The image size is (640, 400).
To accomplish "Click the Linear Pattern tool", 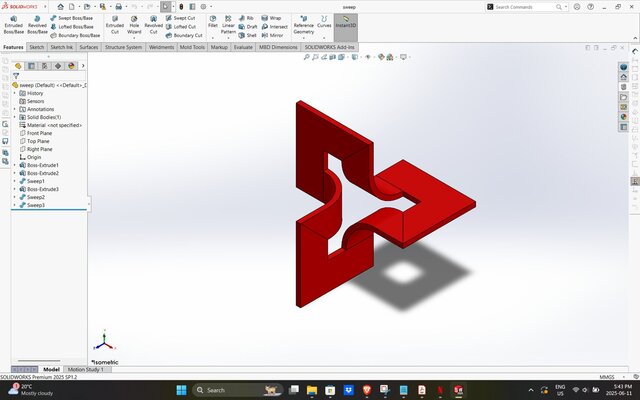I will pos(229,24).
